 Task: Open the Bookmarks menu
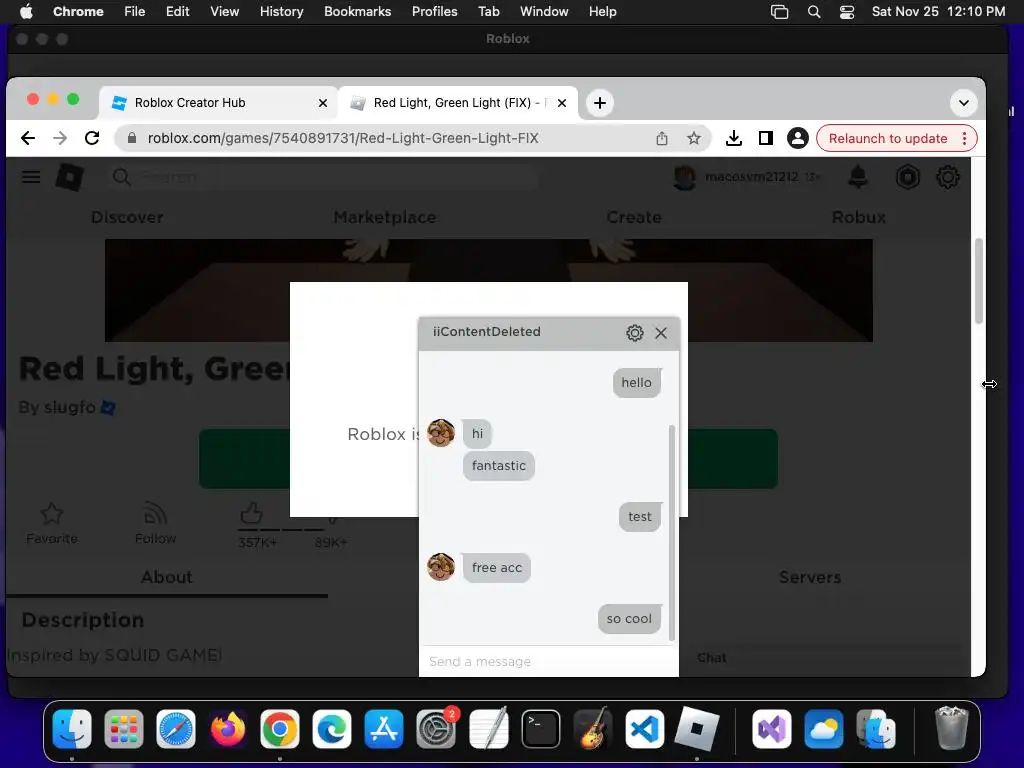point(357,12)
